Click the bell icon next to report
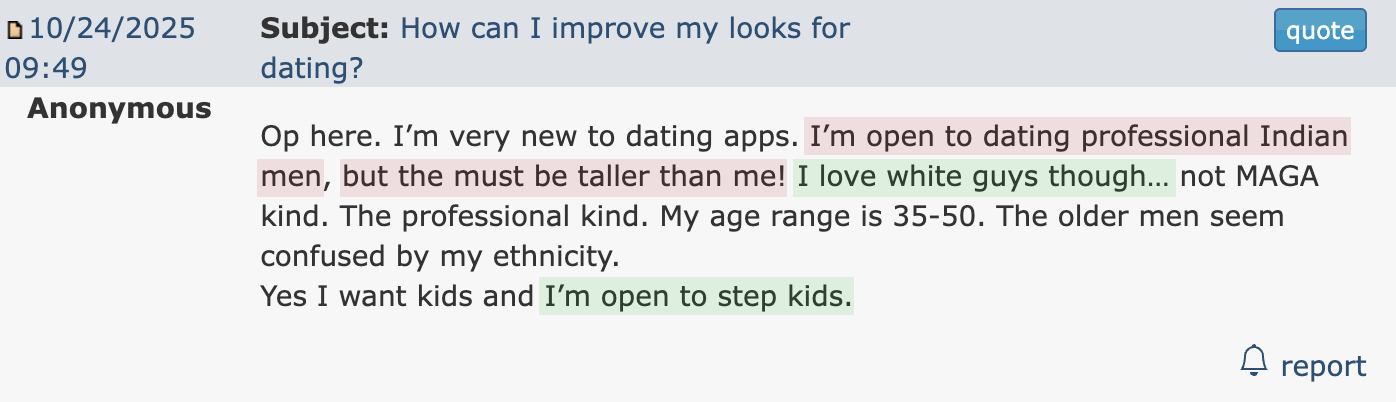Screen dimensions: 1396x402 pyautogui.click(x=1253, y=361)
